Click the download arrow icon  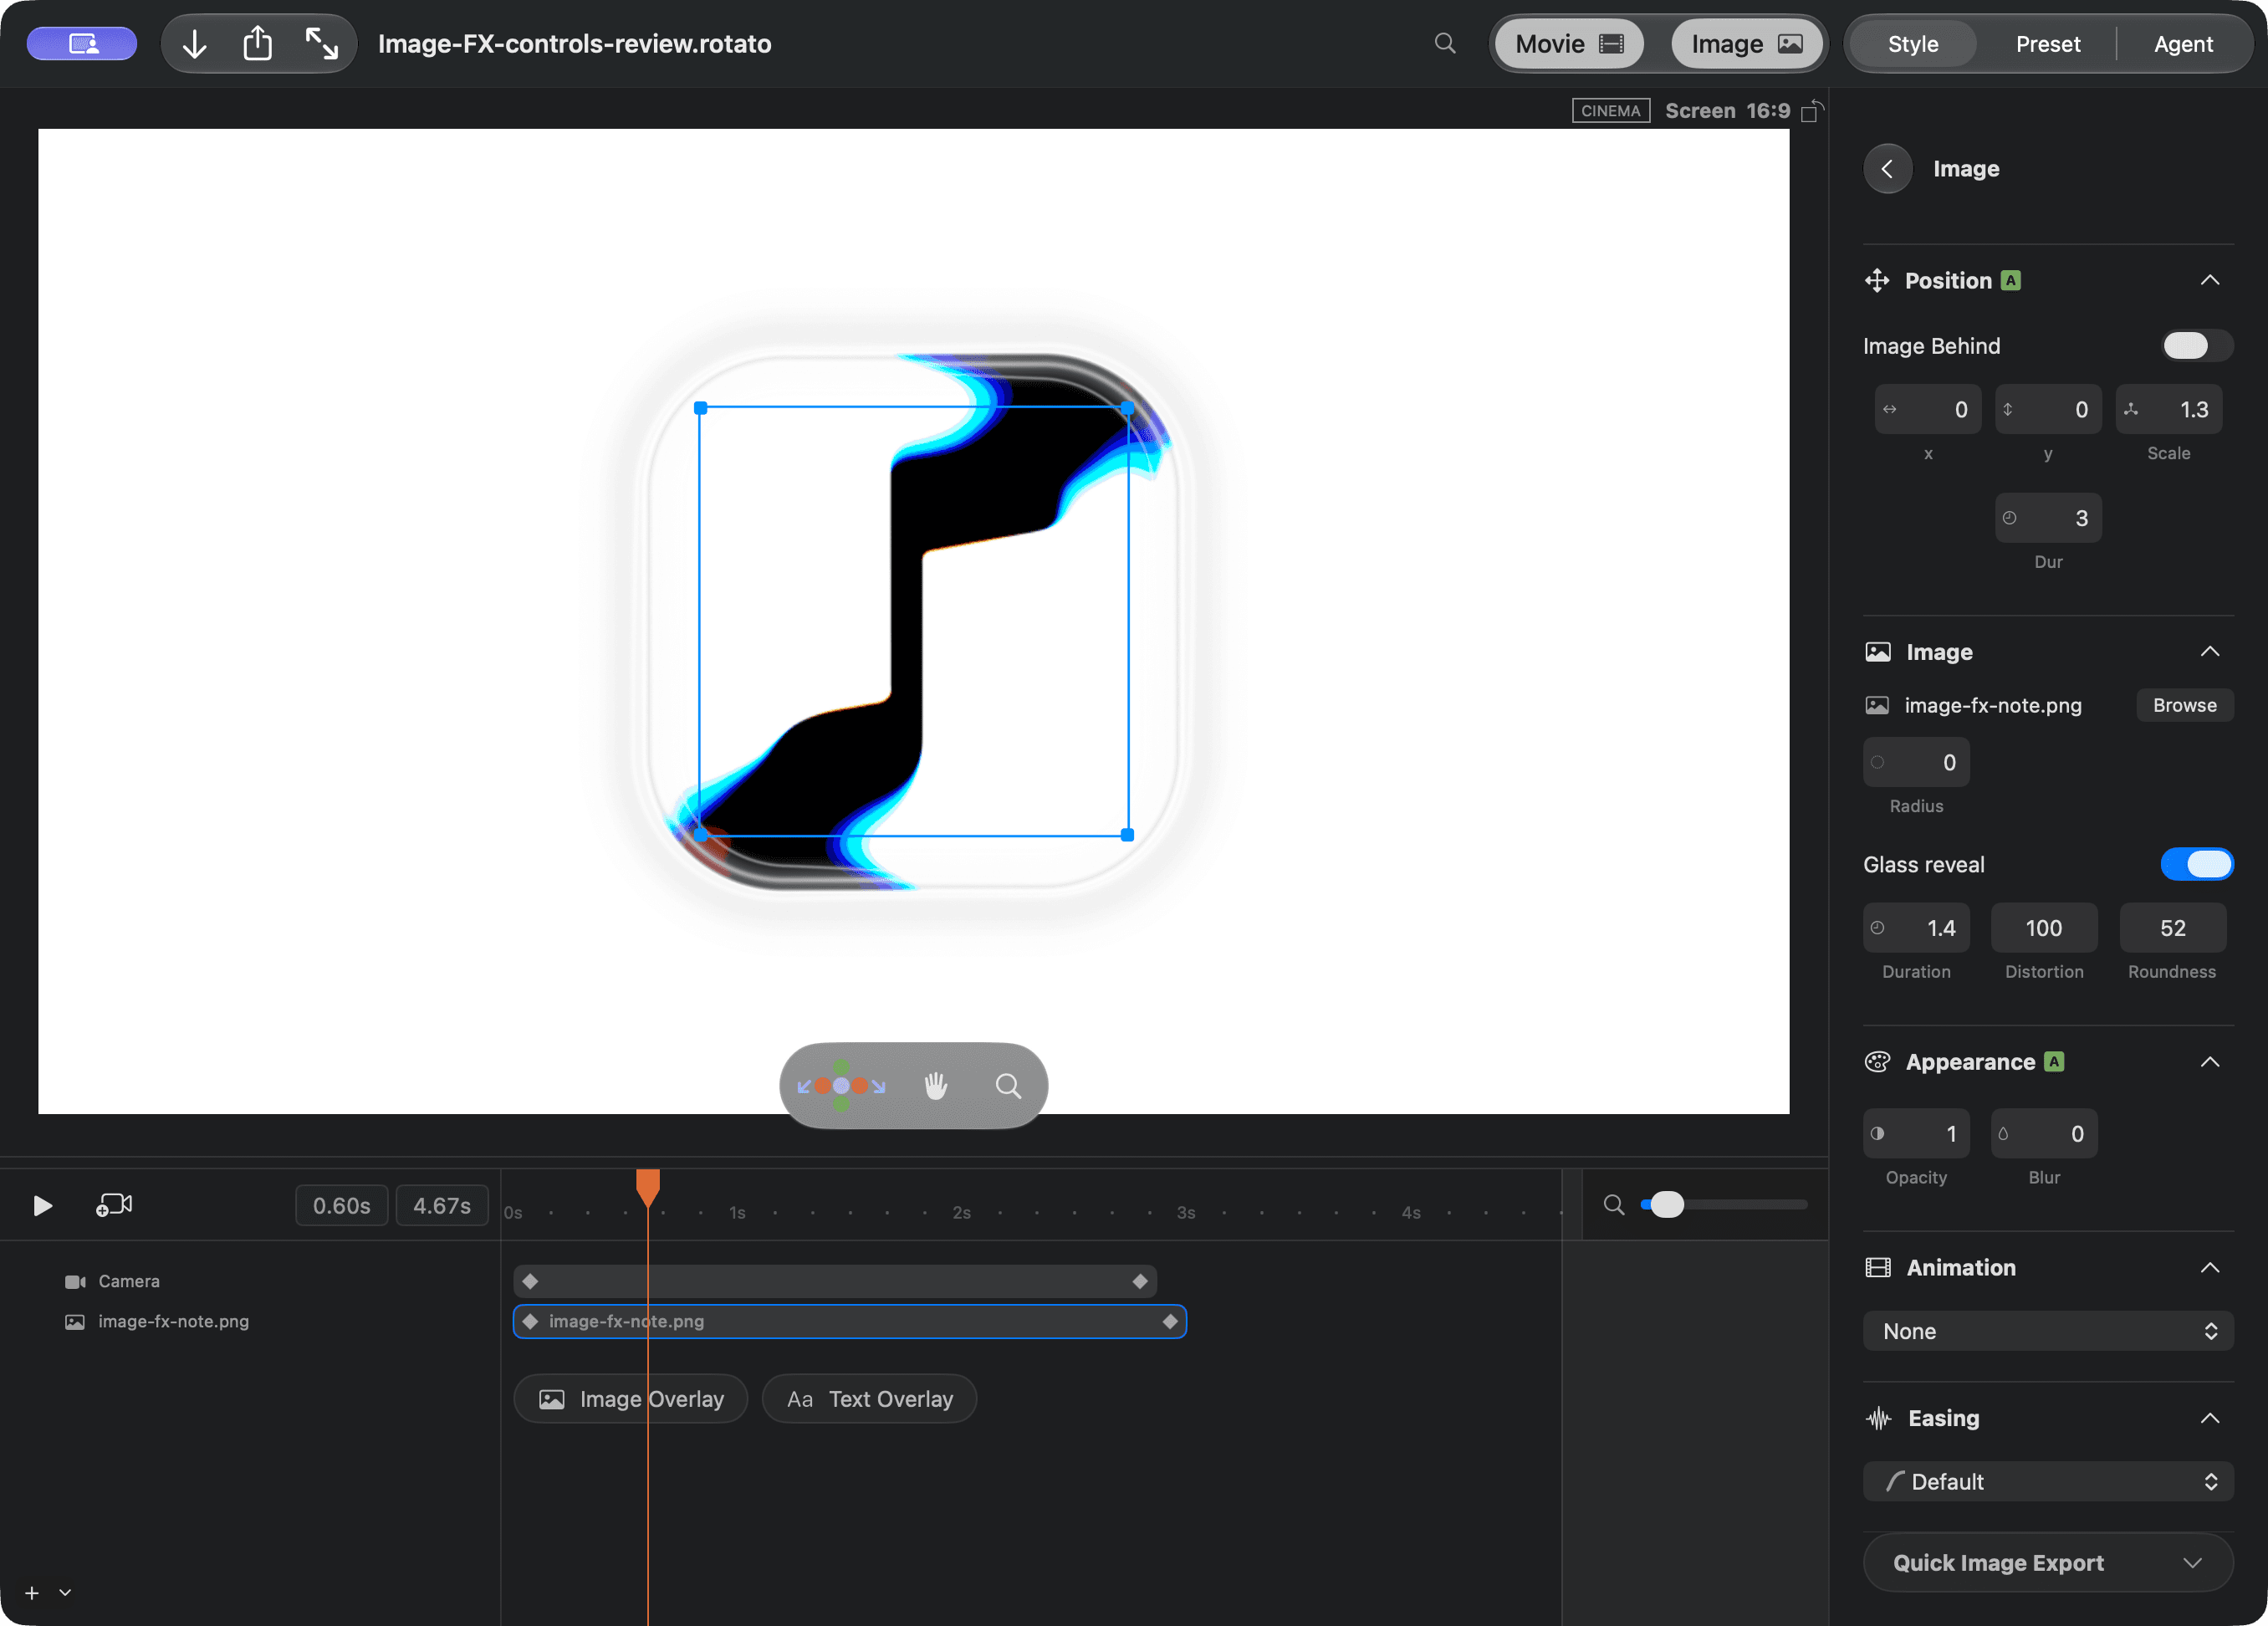(195, 43)
